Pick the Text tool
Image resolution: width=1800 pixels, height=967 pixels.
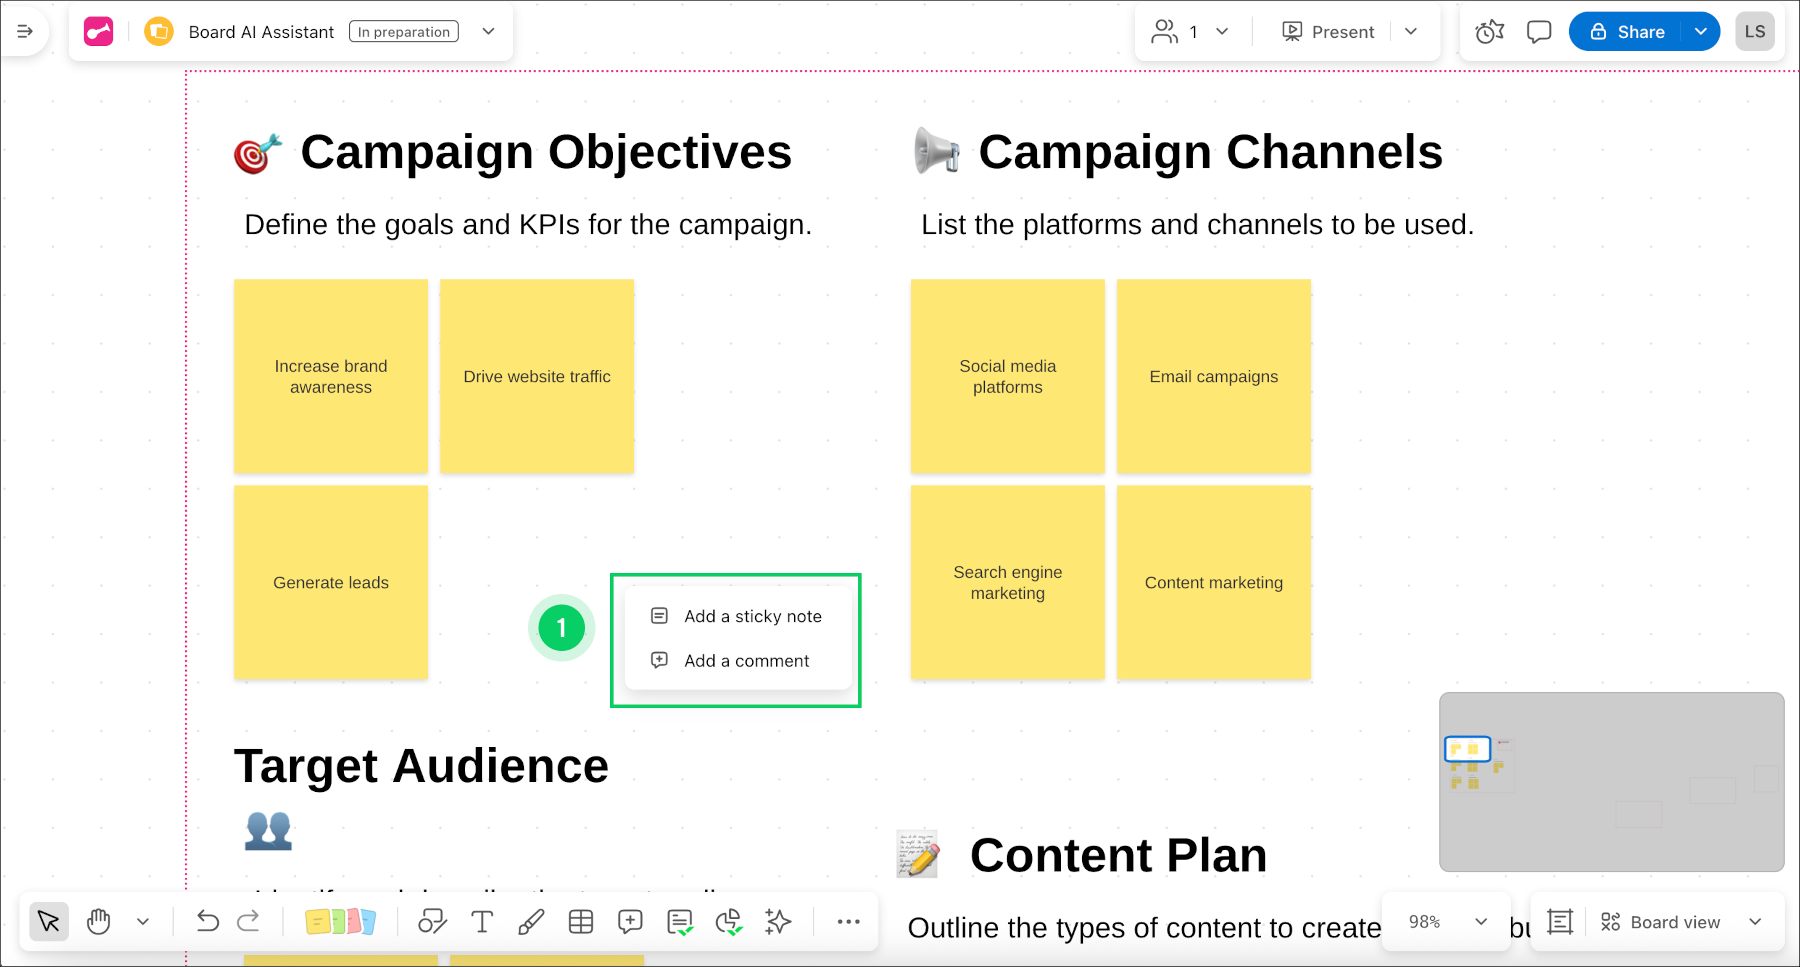pyautogui.click(x=482, y=921)
